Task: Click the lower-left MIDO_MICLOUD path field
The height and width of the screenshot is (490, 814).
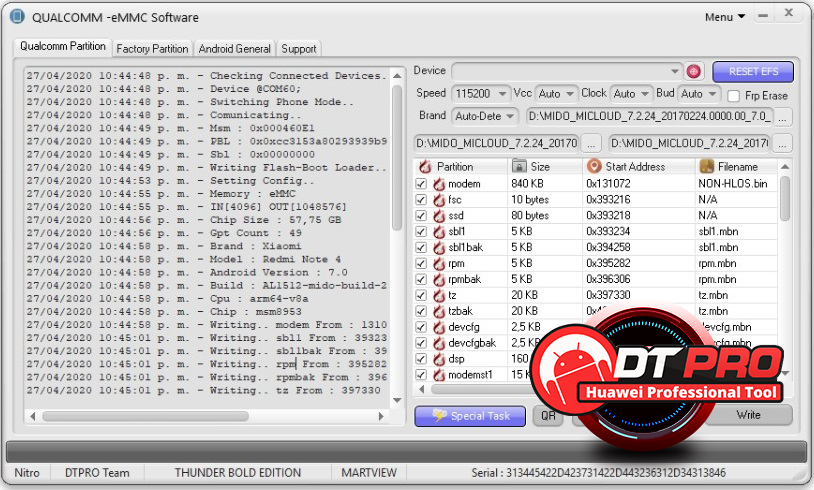Action: click(497, 143)
